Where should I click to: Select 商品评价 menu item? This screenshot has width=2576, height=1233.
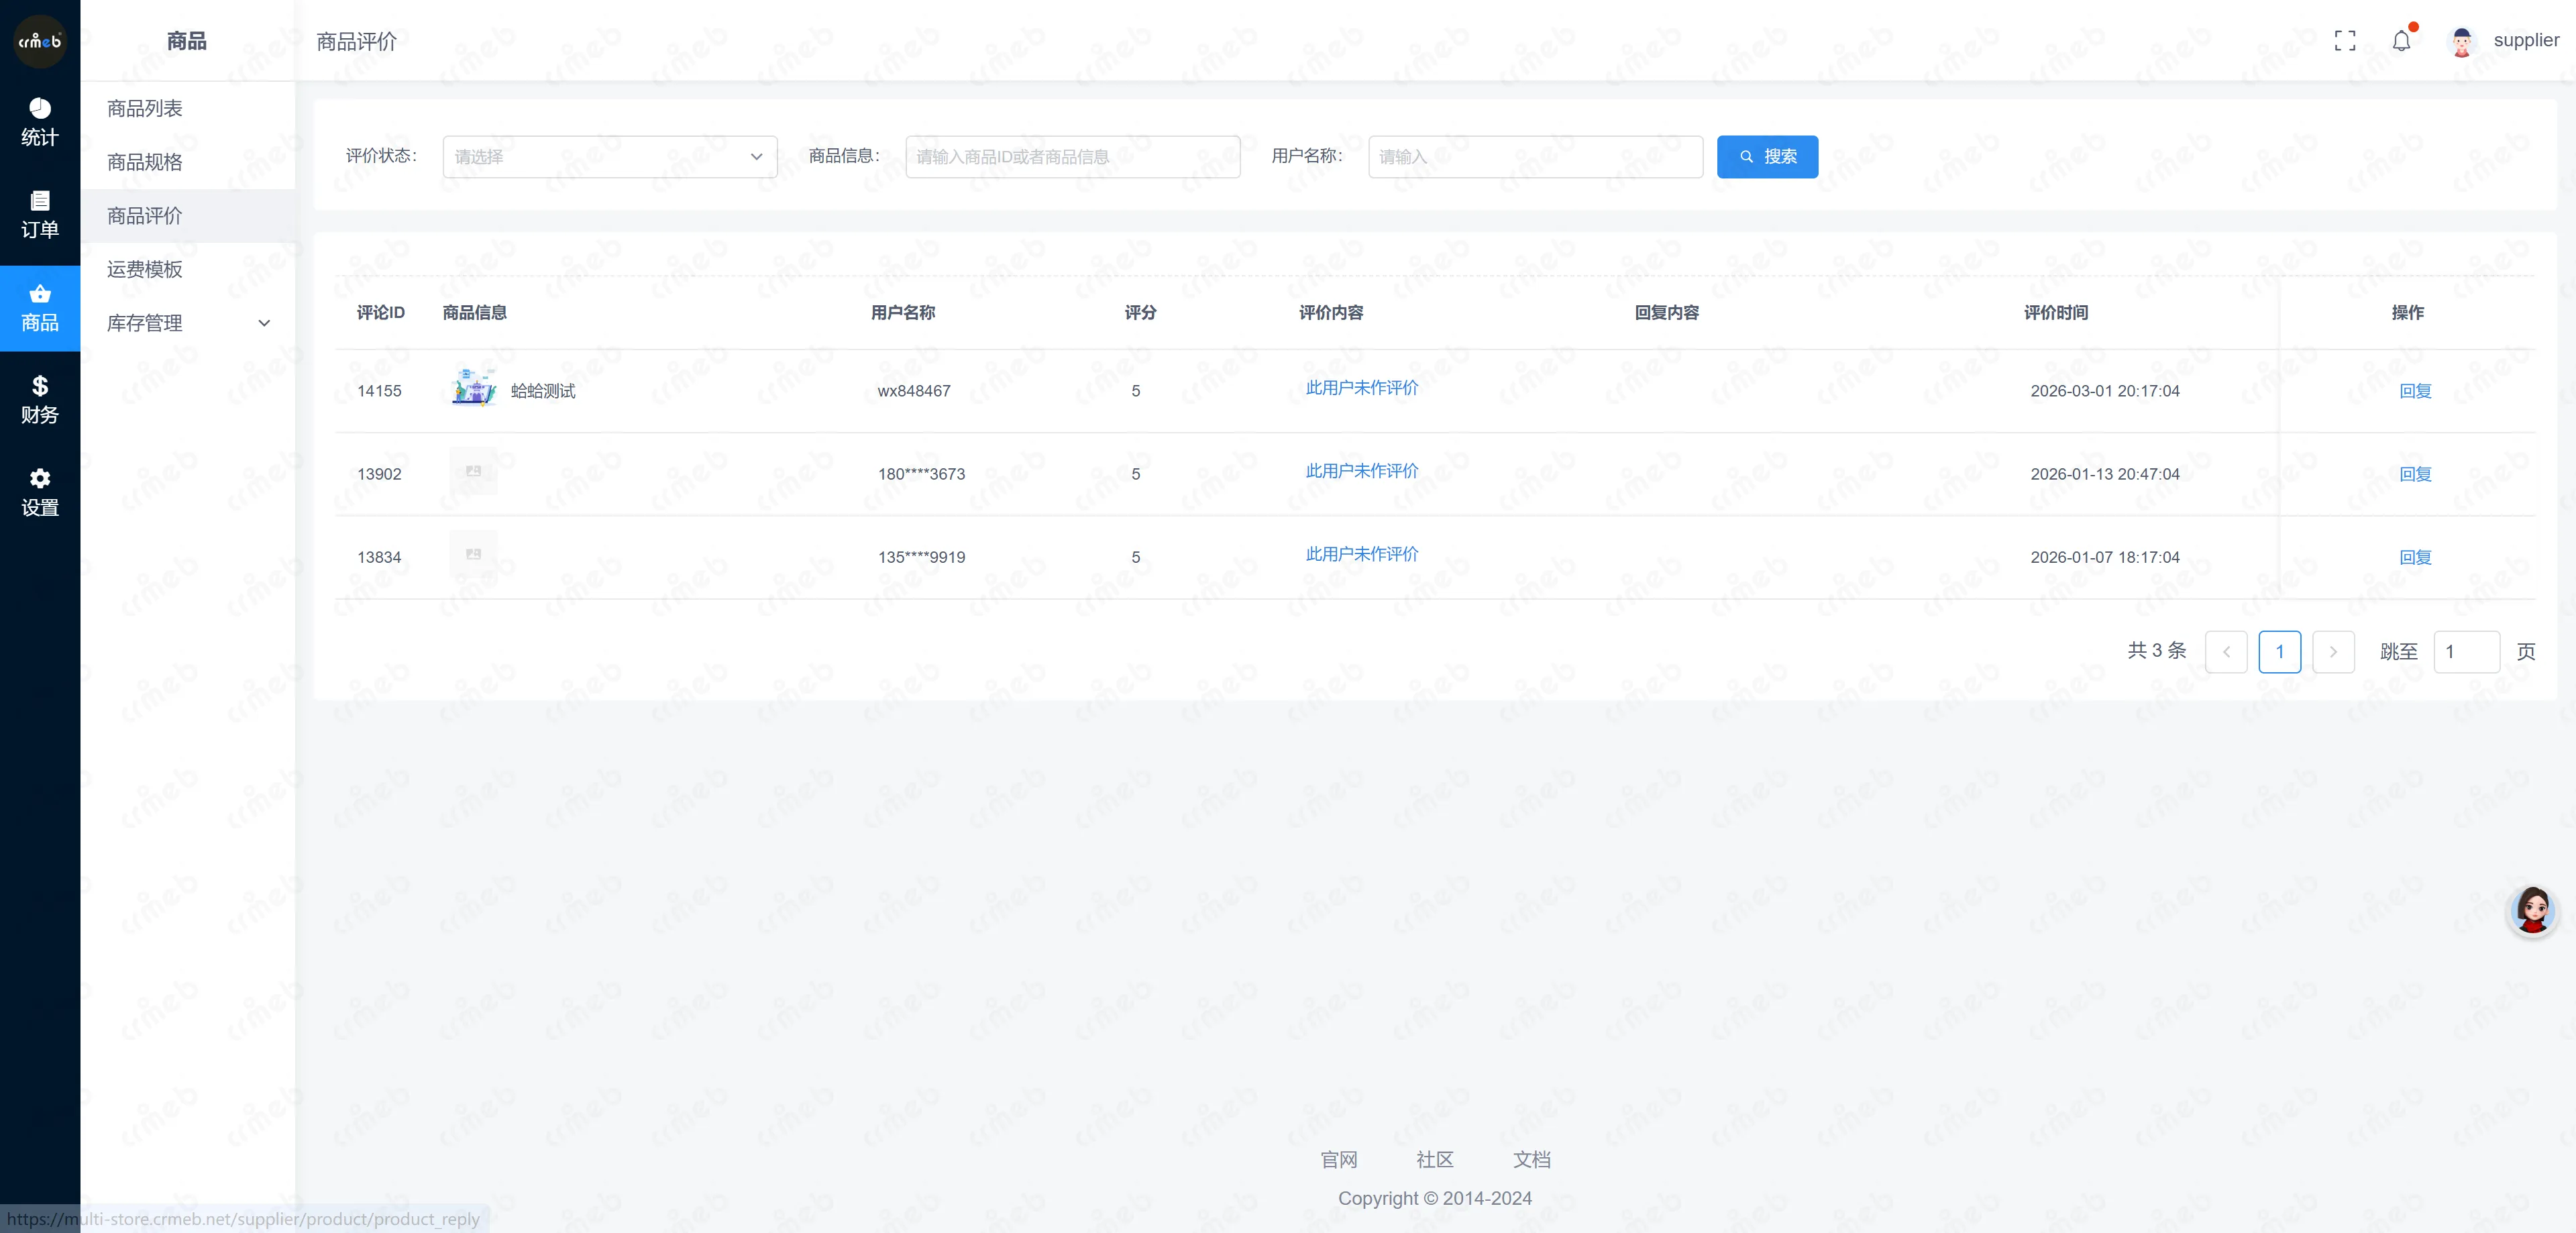(188, 216)
